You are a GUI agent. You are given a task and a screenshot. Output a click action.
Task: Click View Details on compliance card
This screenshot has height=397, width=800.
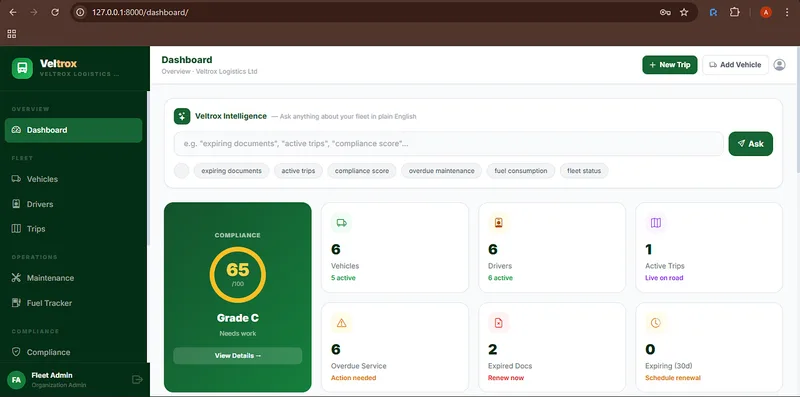click(238, 356)
